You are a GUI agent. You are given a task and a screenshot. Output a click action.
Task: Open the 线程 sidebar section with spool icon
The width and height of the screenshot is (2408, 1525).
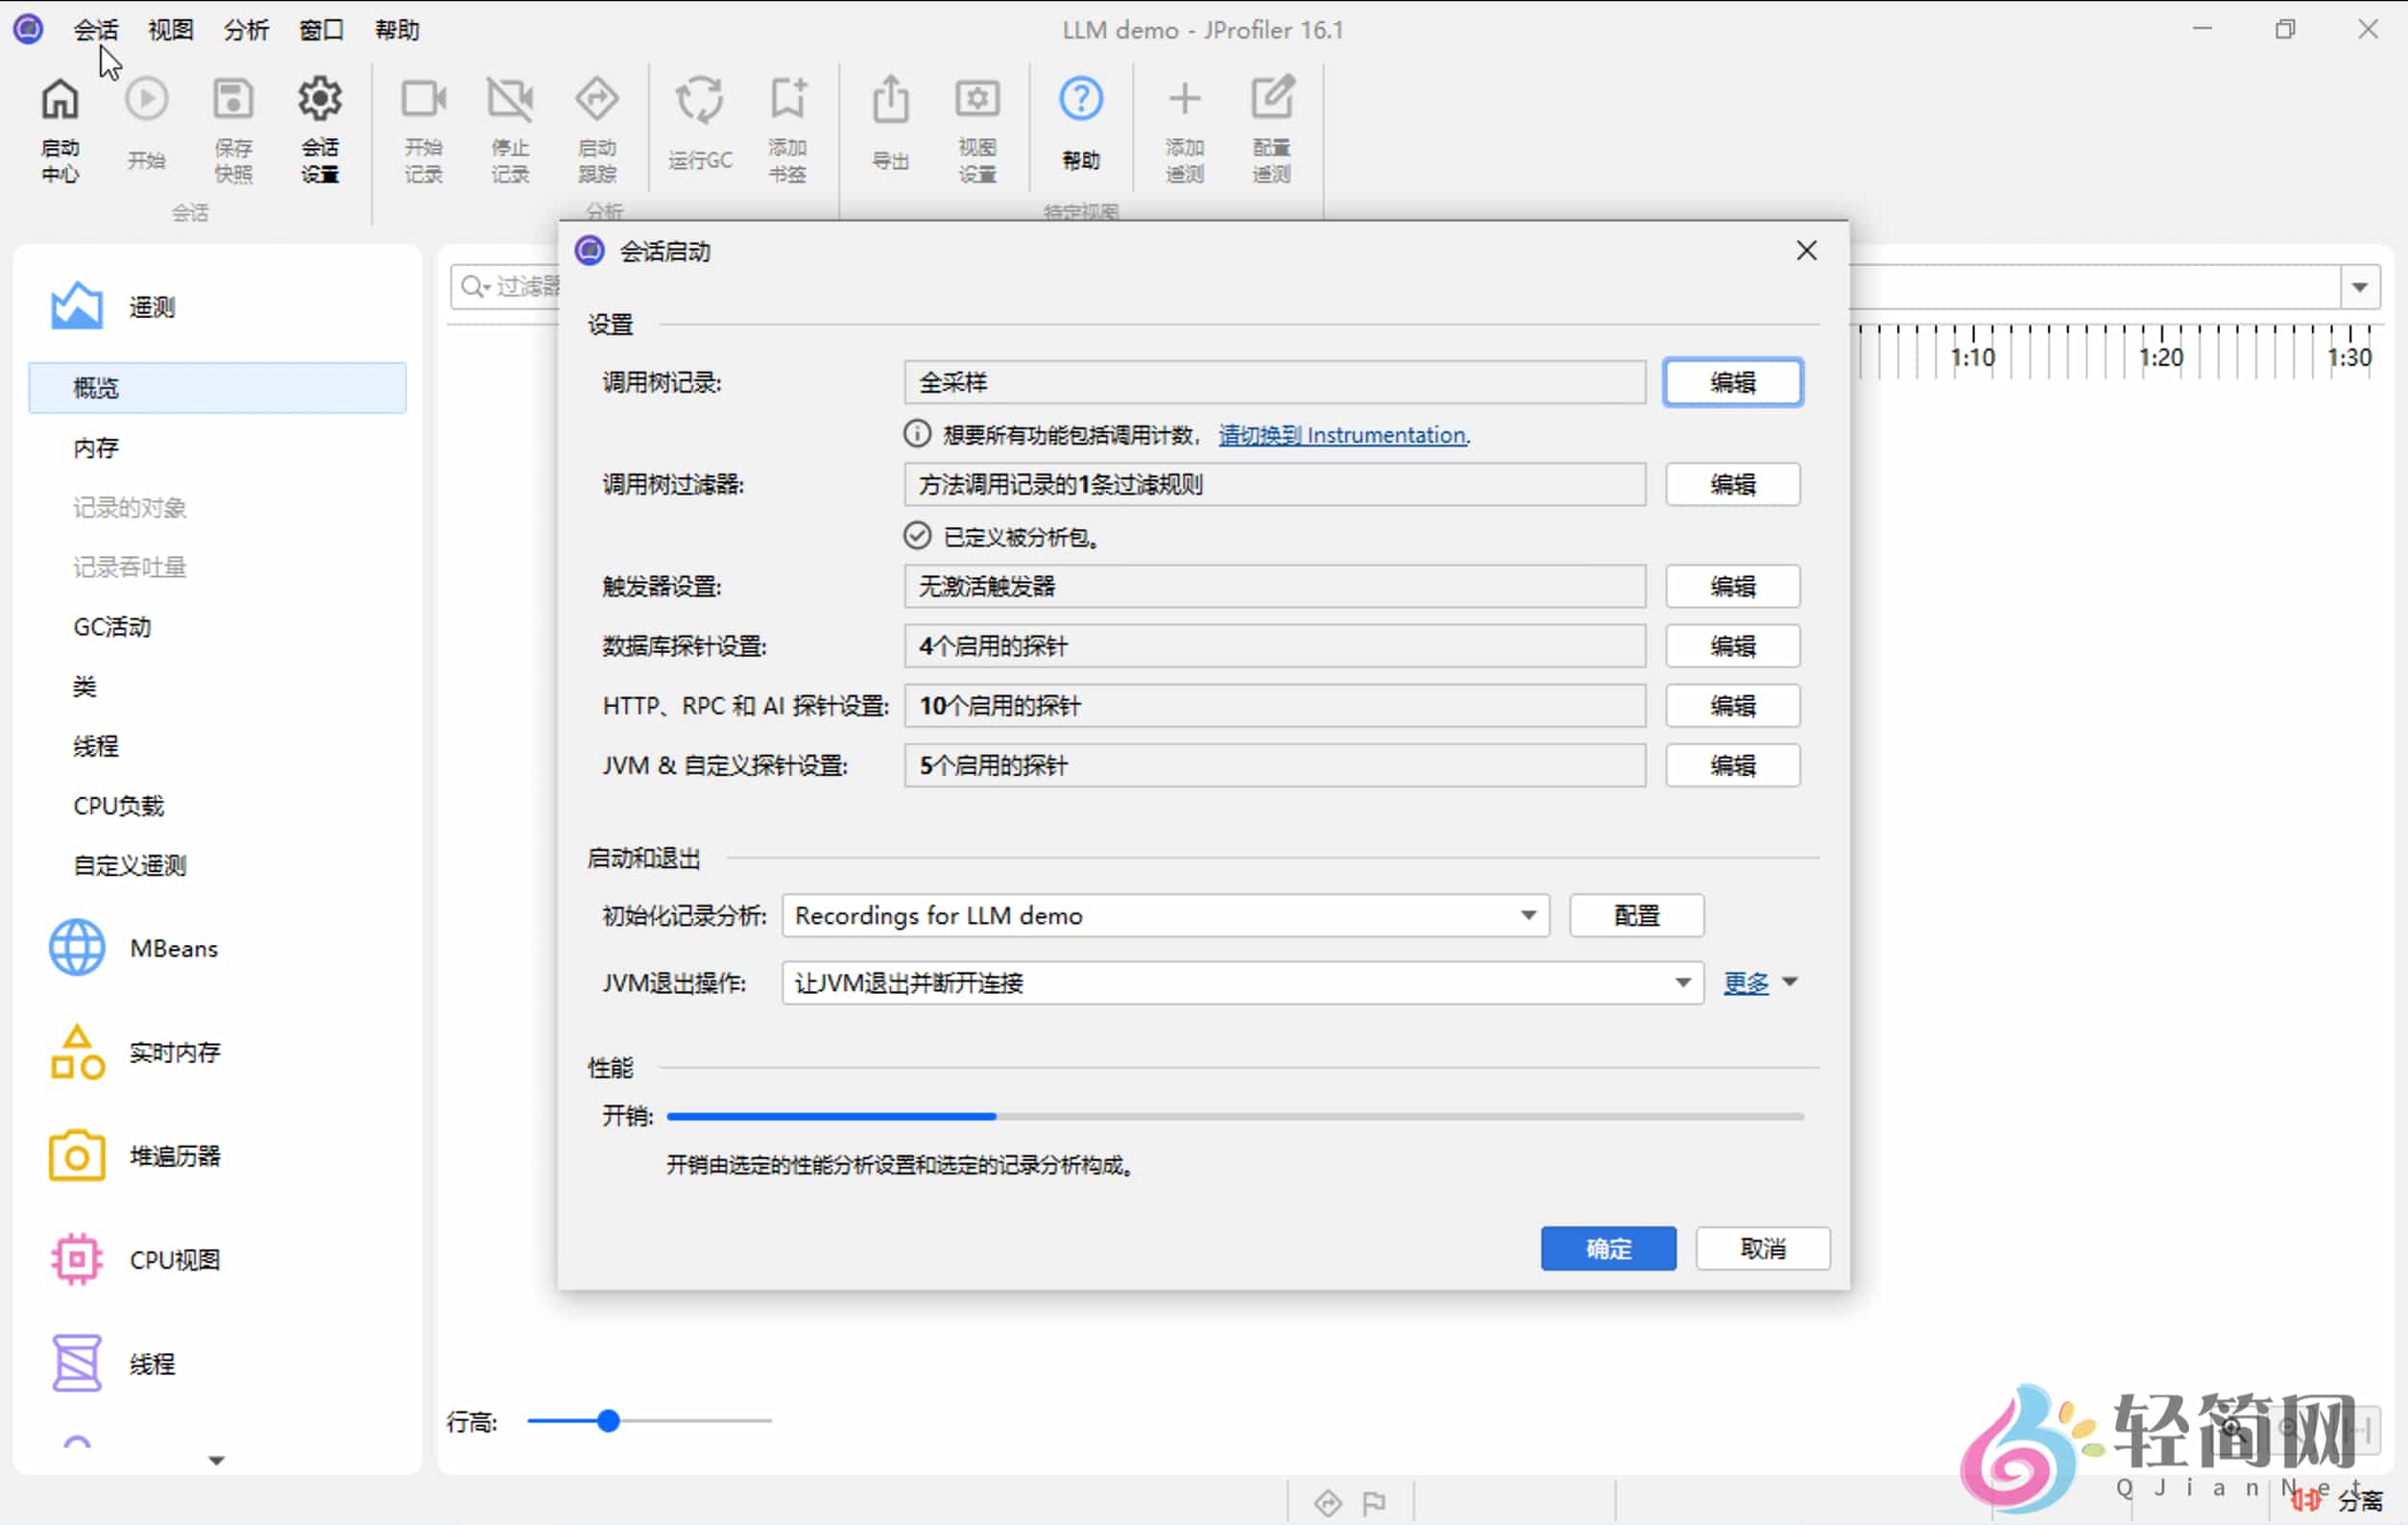(x=112, y=1364)
